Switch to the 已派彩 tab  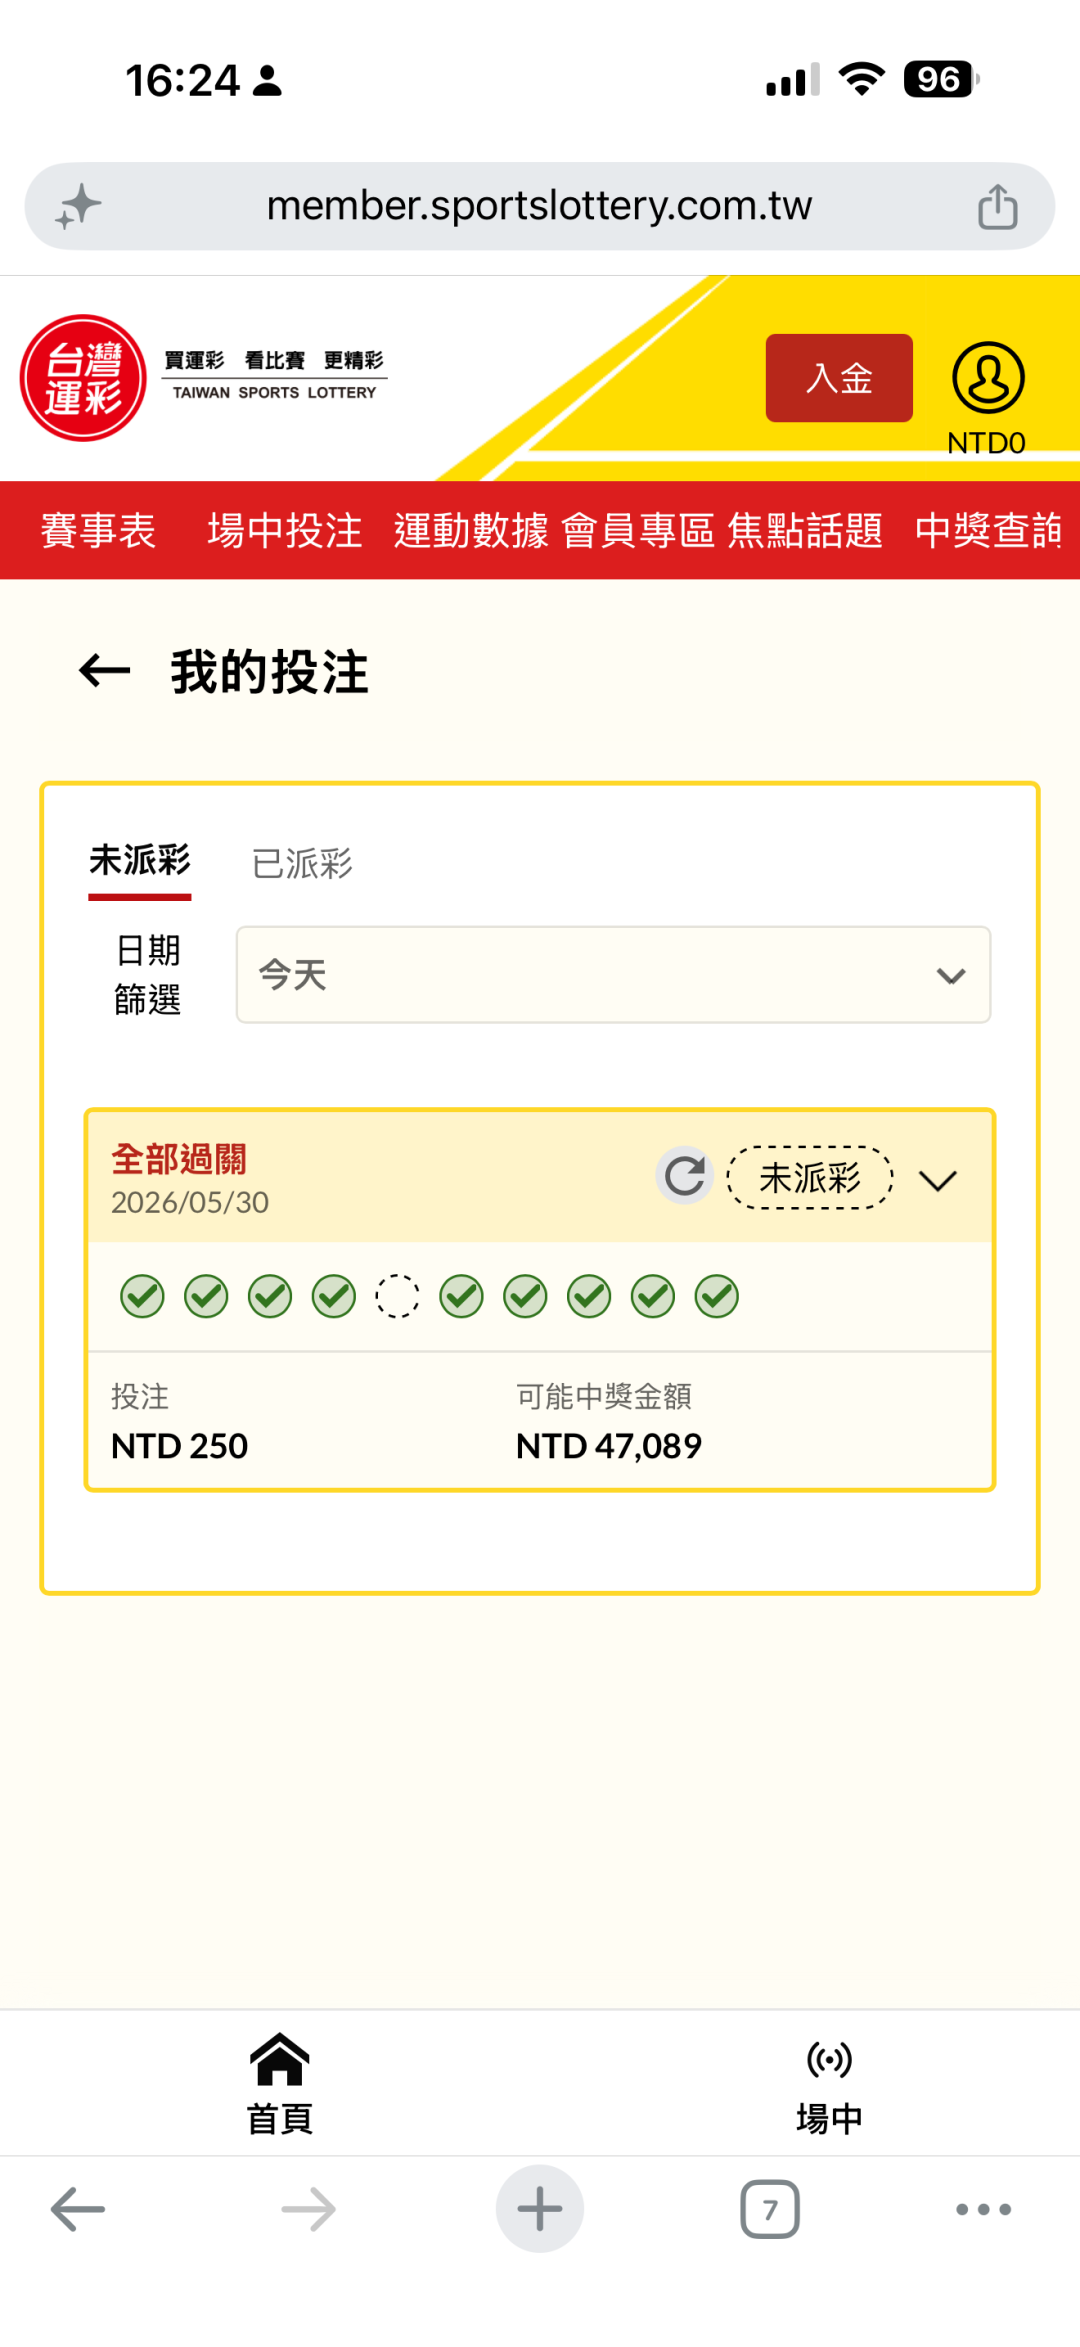click(302, 863)
